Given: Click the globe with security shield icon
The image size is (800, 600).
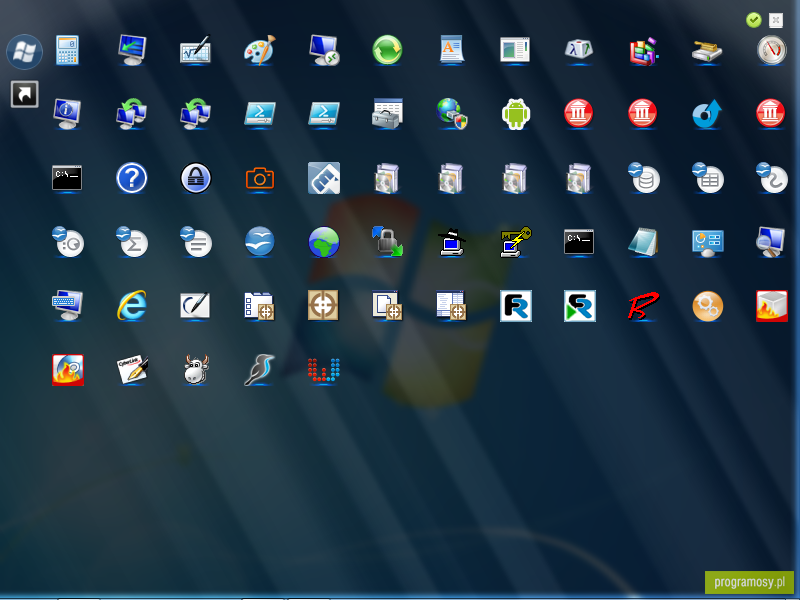Looking at the screenshot, I should coord(452,114).
